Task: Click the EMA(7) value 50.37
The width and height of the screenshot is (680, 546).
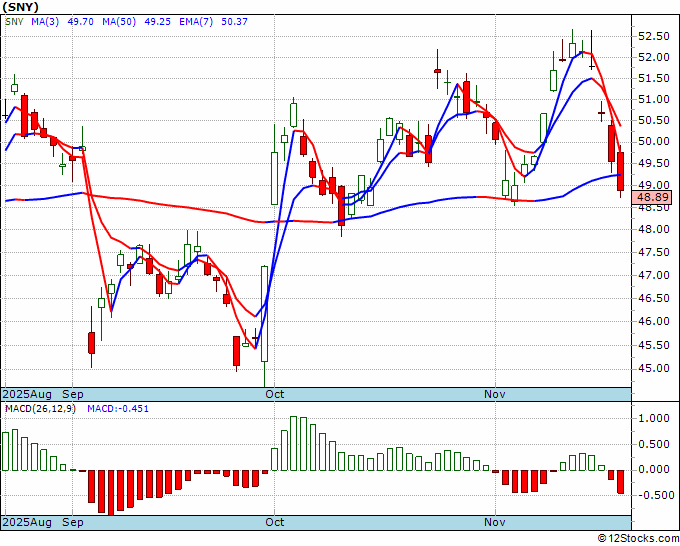Action: tap(235, 22)
